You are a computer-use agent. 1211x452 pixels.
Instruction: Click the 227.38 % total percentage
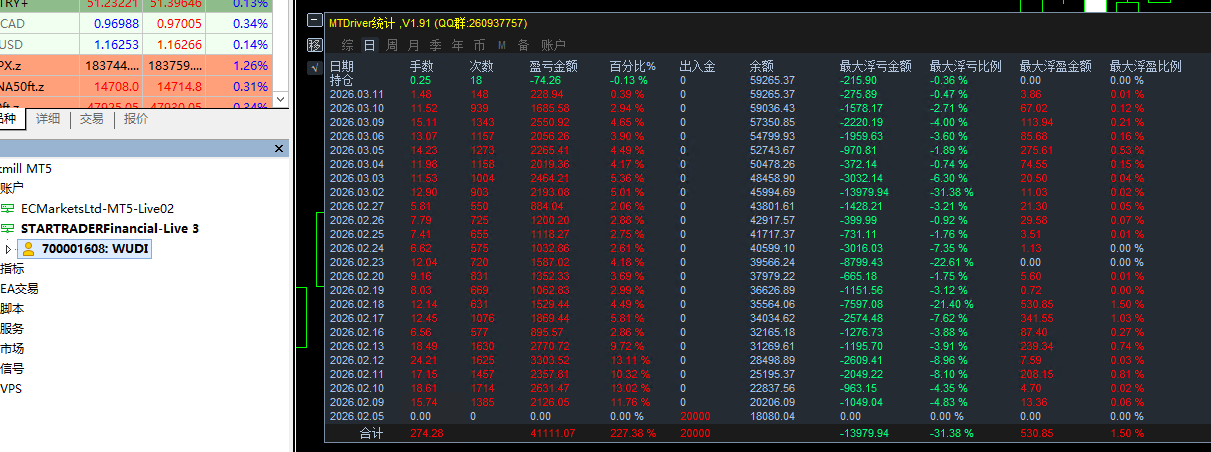(632, 433)
